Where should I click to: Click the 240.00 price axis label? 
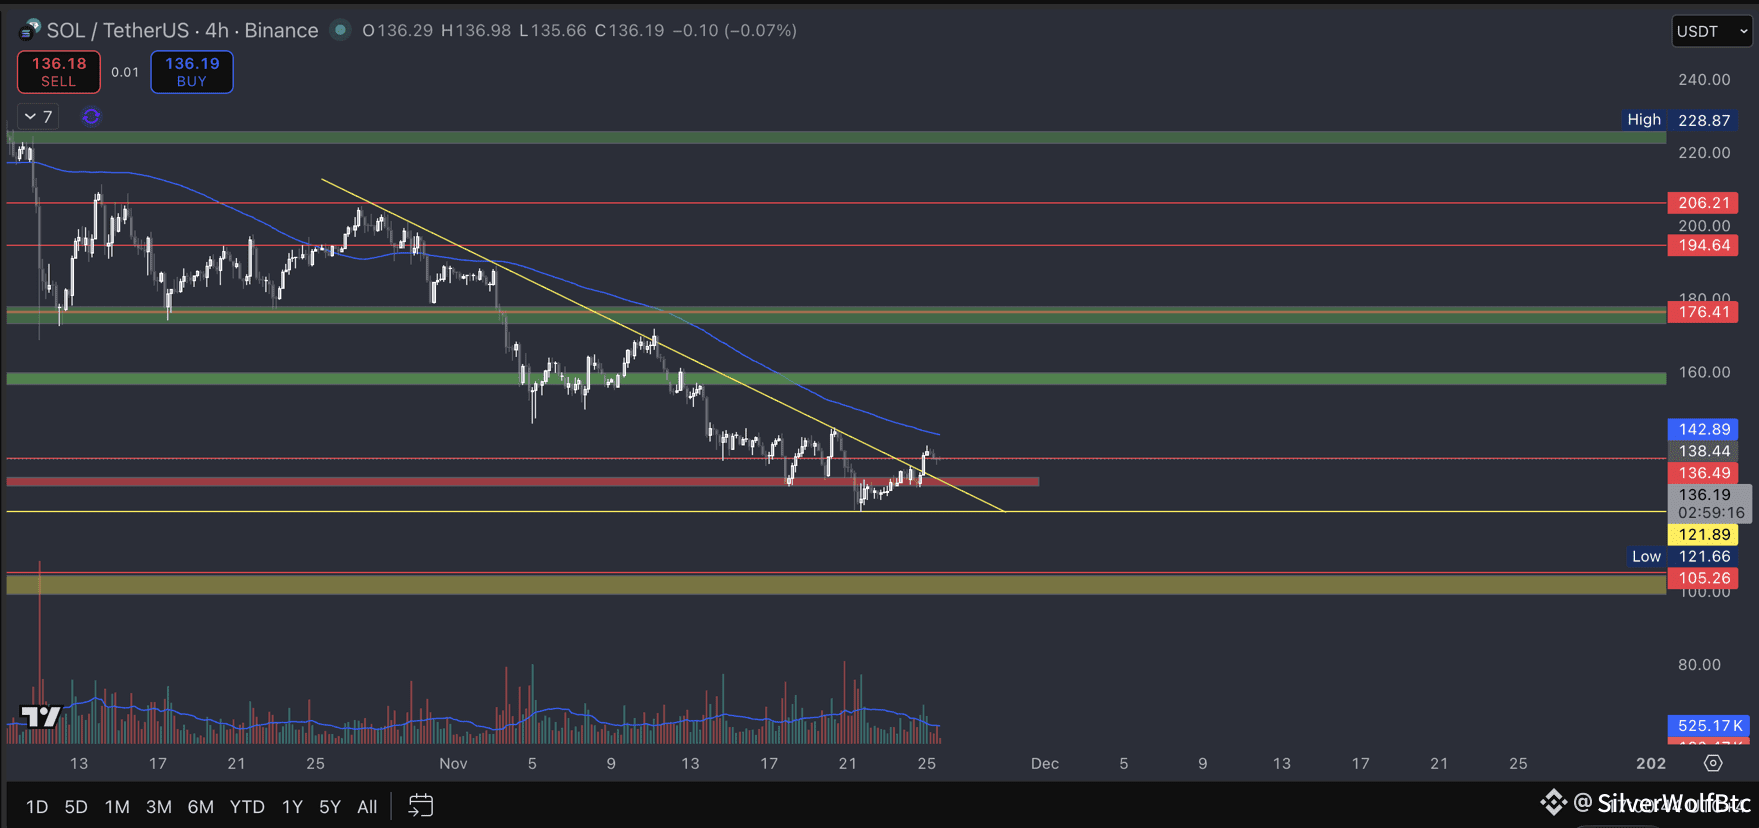(1705, 80)
